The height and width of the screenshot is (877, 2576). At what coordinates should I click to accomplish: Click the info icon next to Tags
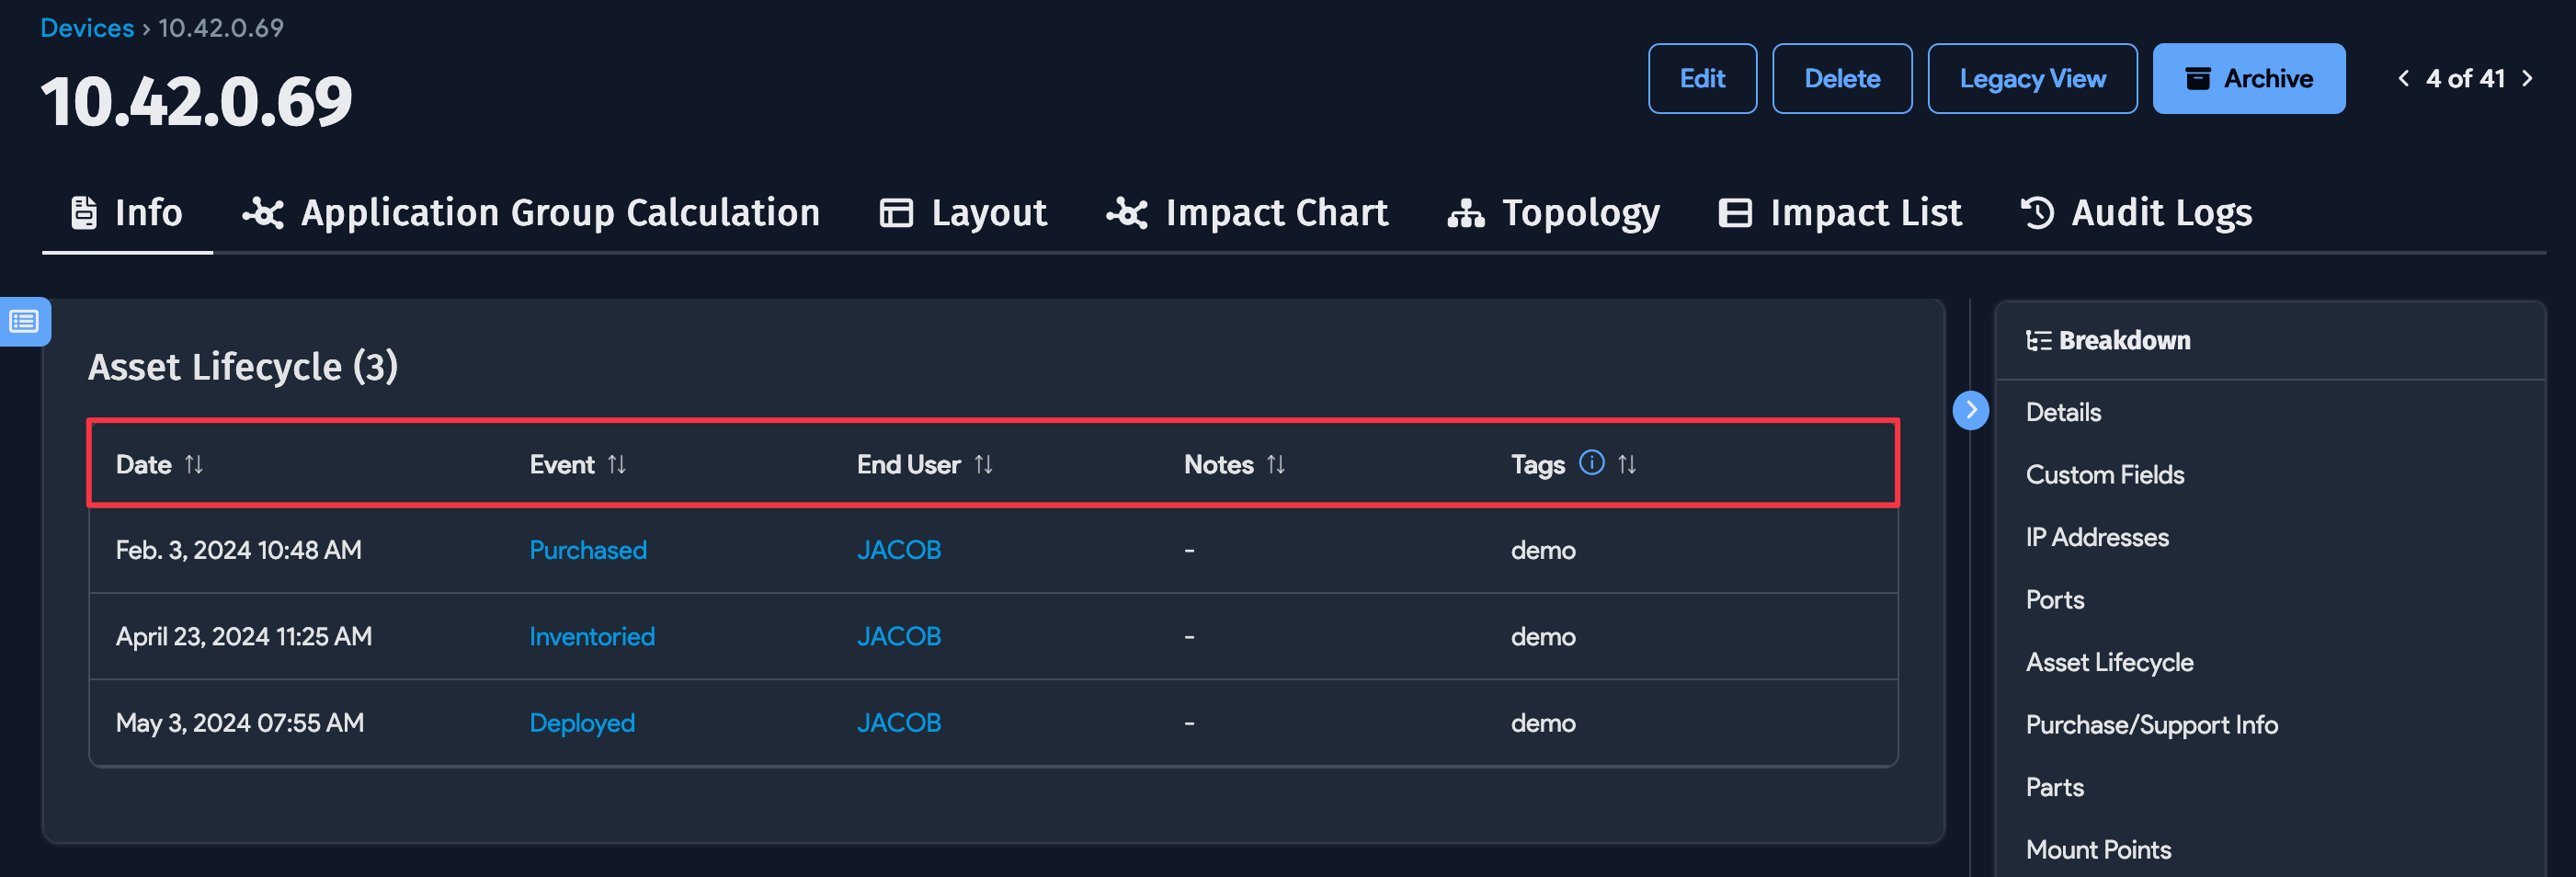coord(1592,462)
